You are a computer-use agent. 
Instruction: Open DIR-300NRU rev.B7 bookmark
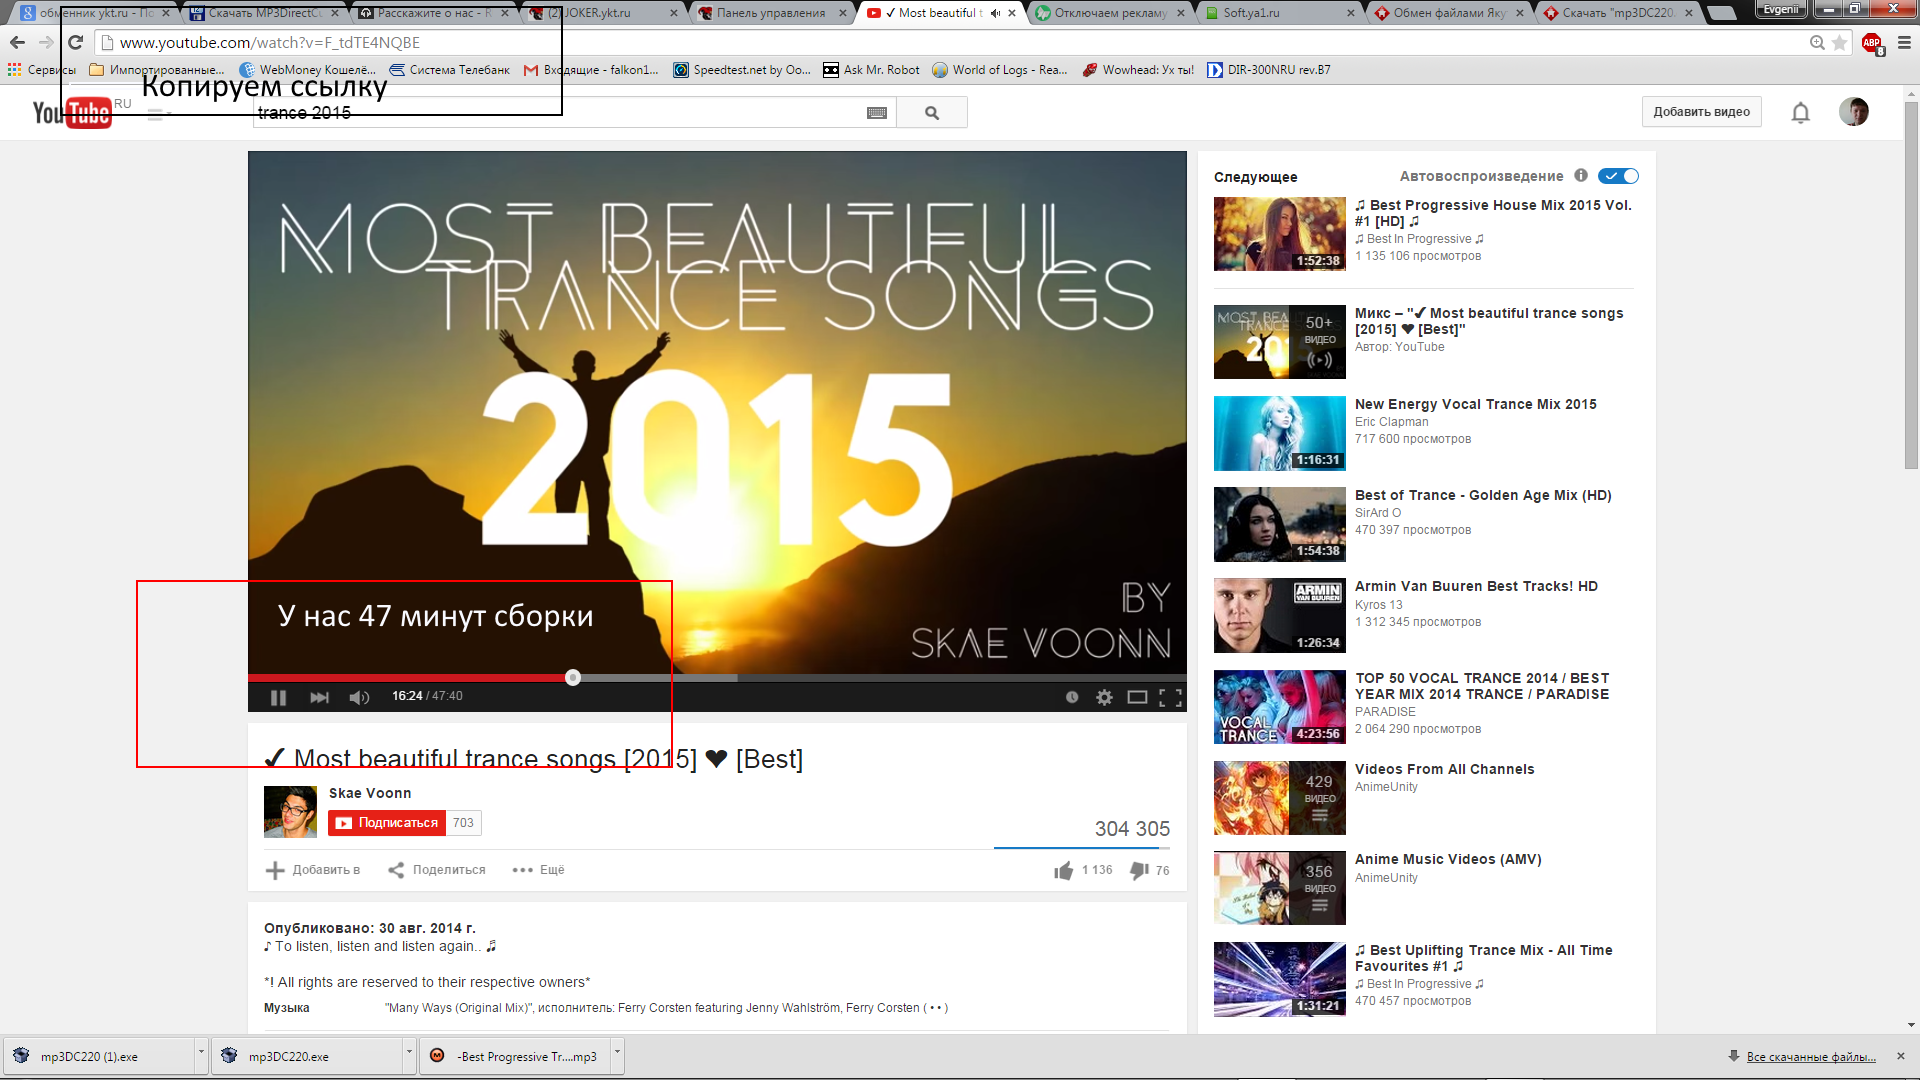[1268, 70]
